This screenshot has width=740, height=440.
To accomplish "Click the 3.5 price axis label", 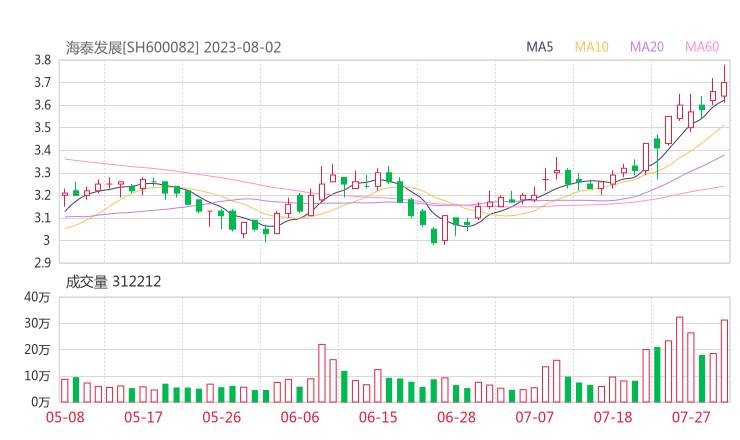I will (42, 127).
